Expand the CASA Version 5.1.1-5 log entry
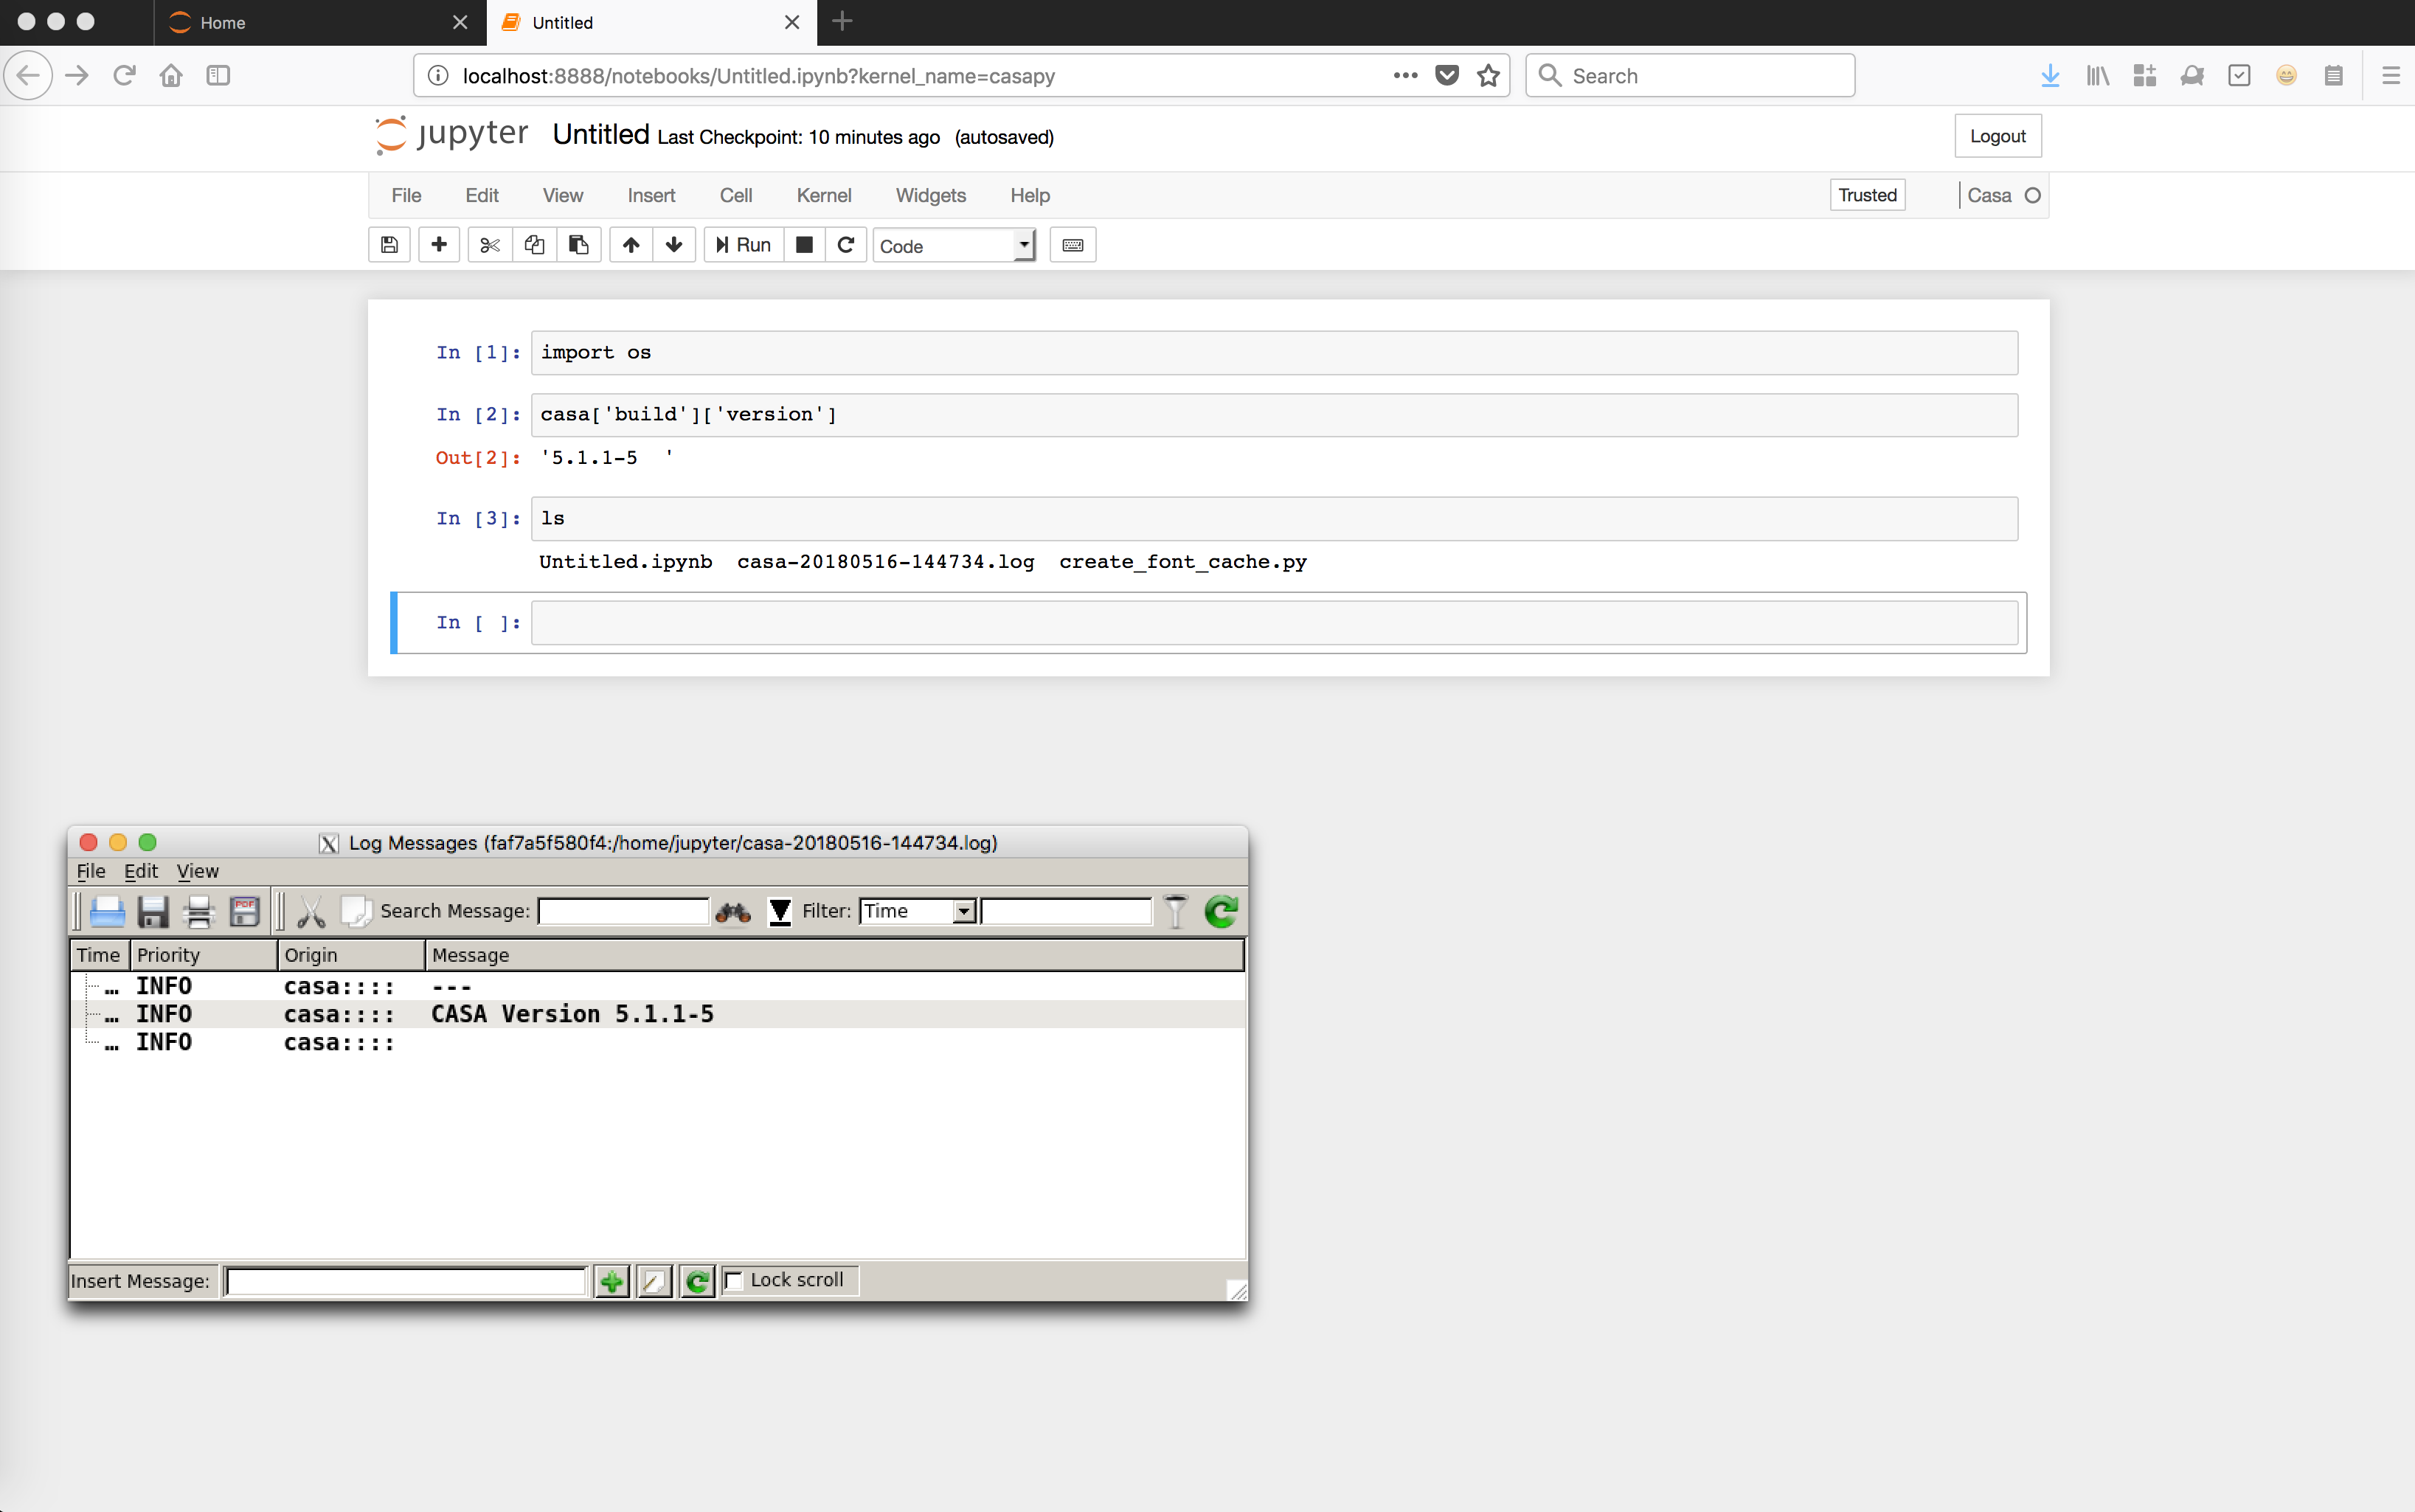Viewport: 2415px width, 1512px height. coord(110,1013)
